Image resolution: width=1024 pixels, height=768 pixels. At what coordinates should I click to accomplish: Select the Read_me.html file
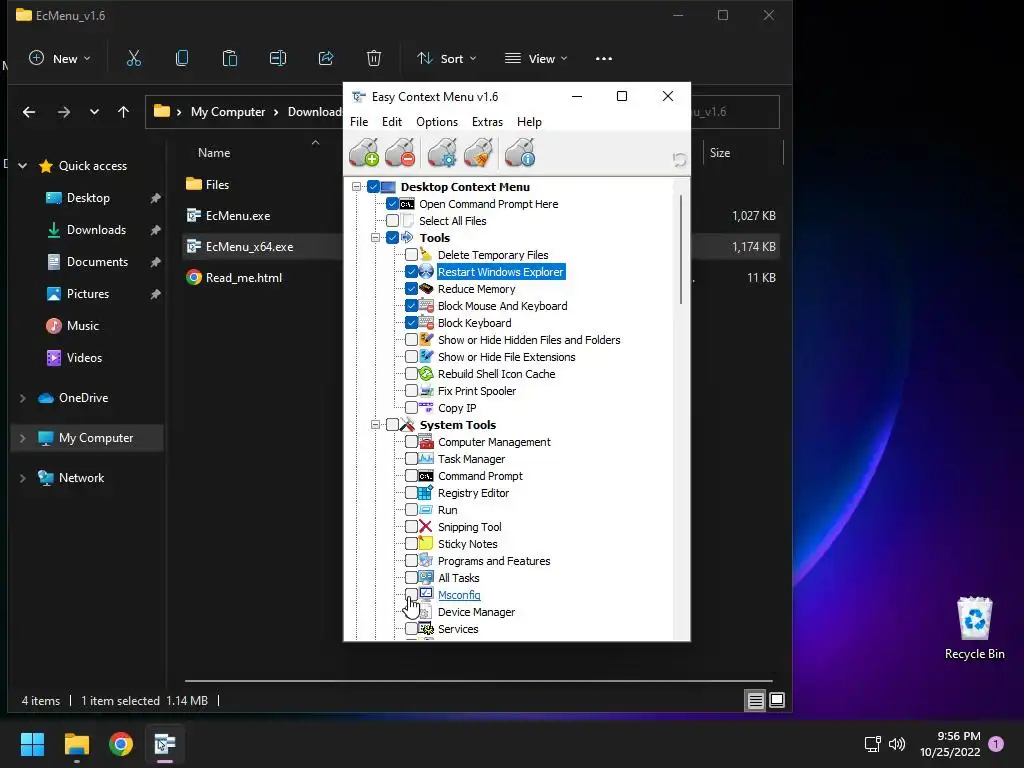244,278
